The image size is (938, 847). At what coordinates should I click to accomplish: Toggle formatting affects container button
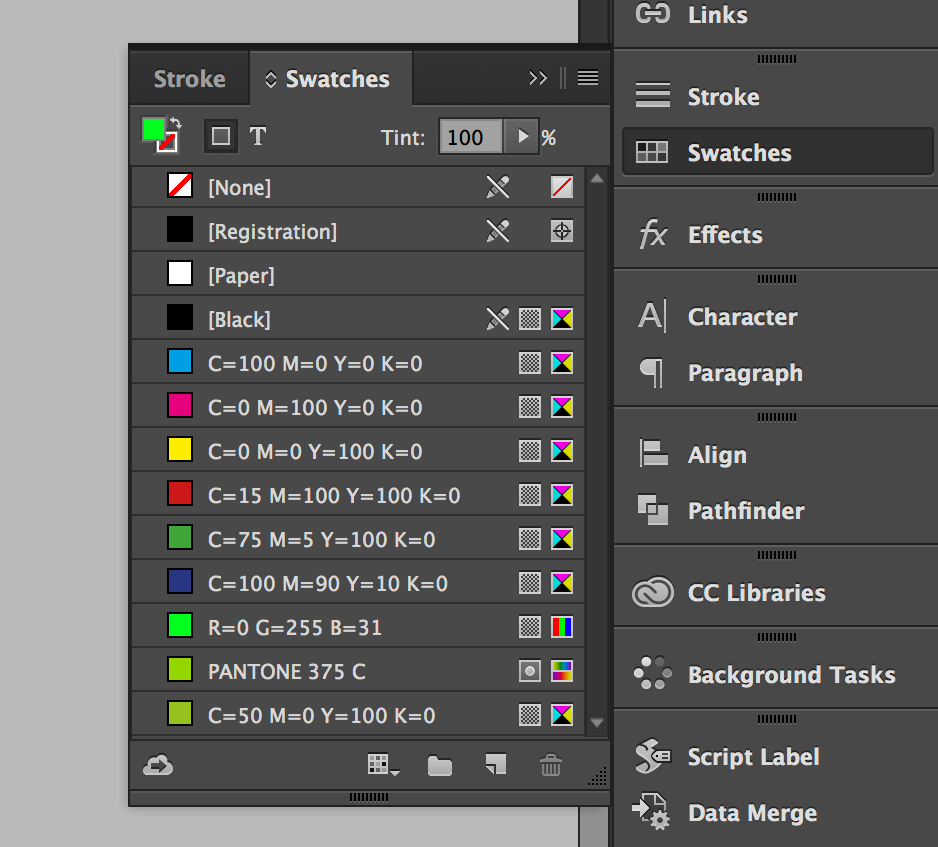[221, 136]
